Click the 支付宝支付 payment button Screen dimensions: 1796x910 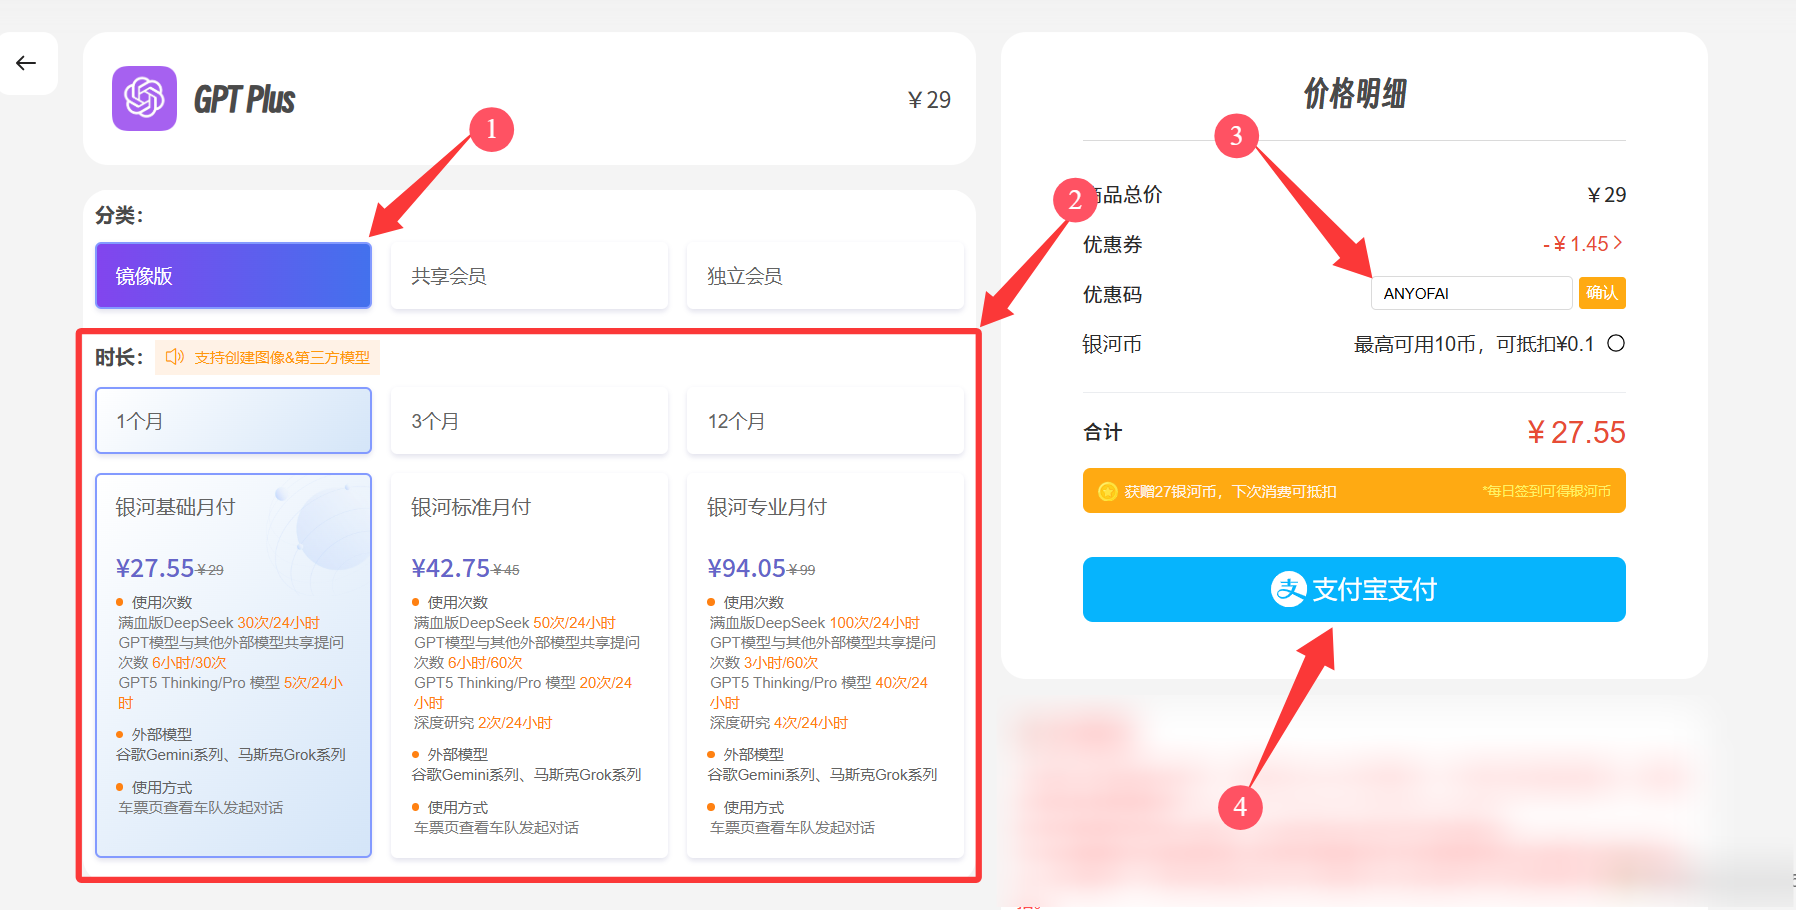click(x=1353, y=589)
